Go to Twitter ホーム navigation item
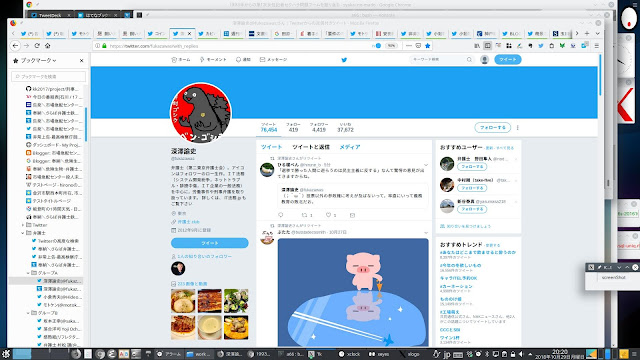 click(181, 60)
